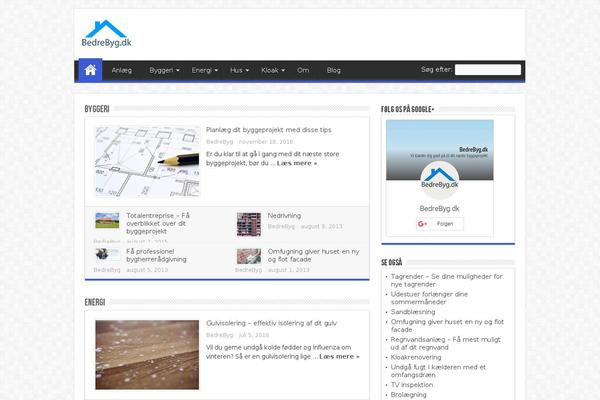Click the BedreByg.dk round profile avatar
Screen dimensions: 600x400
click(439, 180)
